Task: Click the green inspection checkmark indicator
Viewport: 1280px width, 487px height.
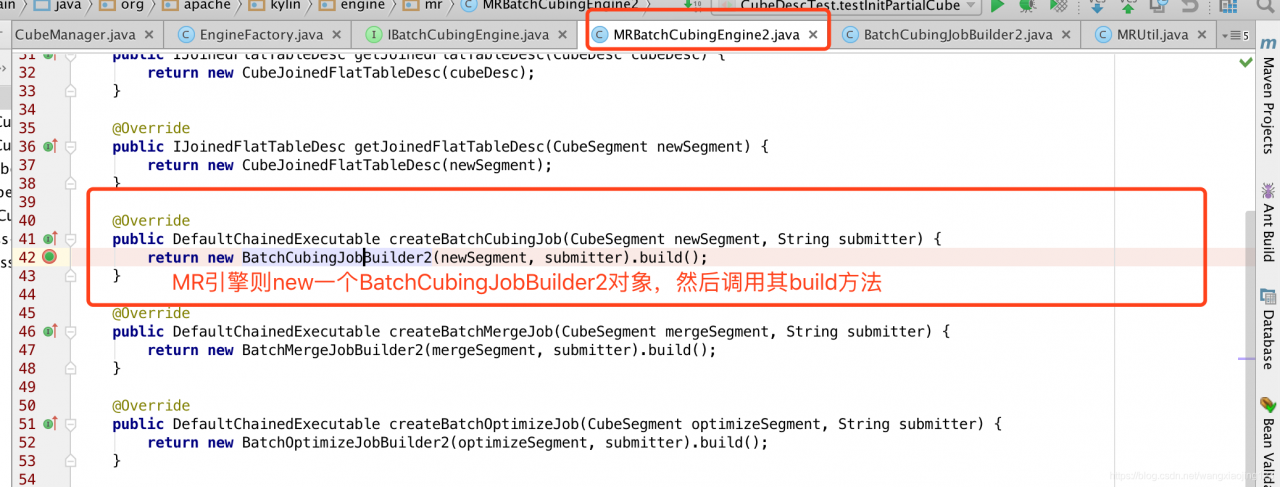Action: point(1245,62)
